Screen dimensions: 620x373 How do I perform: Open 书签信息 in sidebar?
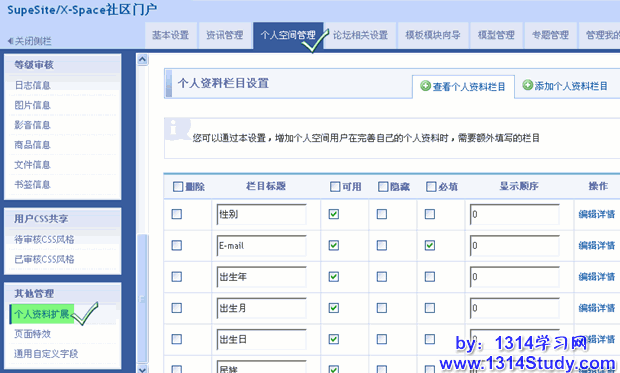click(32, 184)
